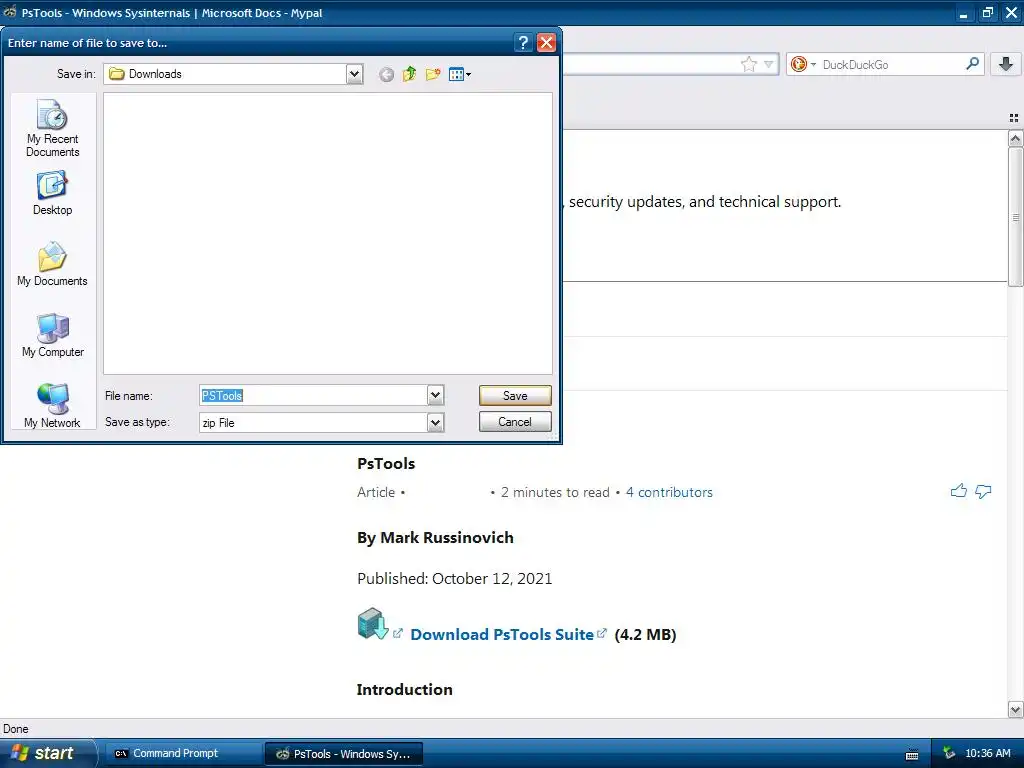
Task: Click the Done status bar text
Action: [x=16, y=729]
